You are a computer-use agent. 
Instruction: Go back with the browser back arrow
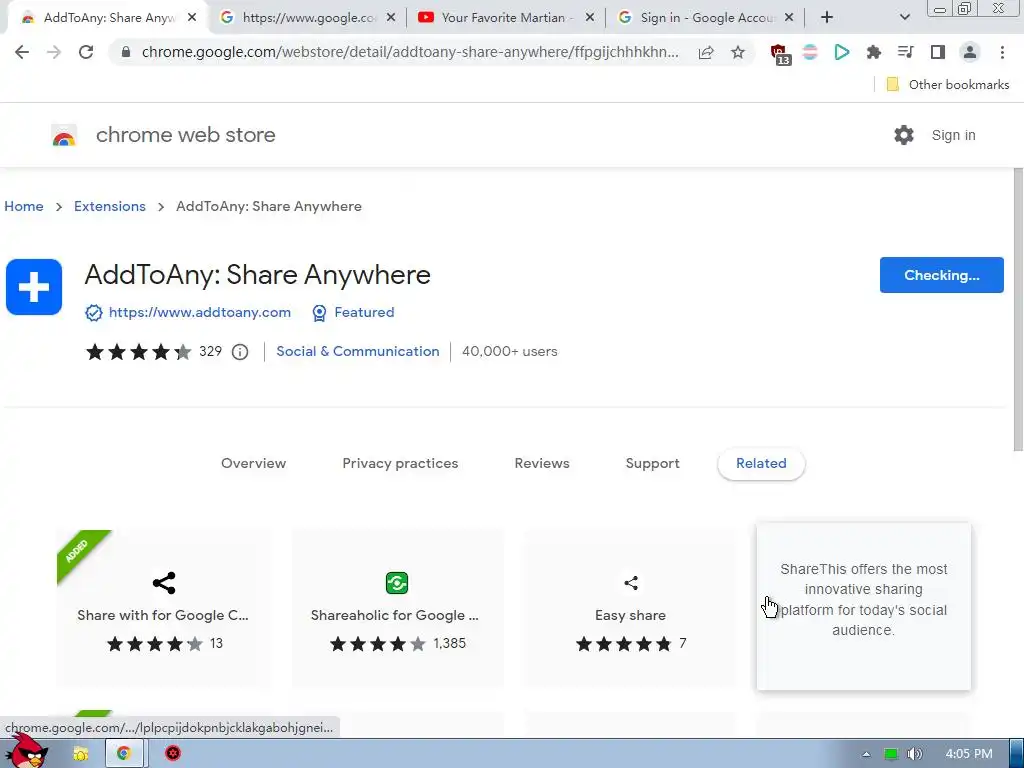(x=22, y=52)
